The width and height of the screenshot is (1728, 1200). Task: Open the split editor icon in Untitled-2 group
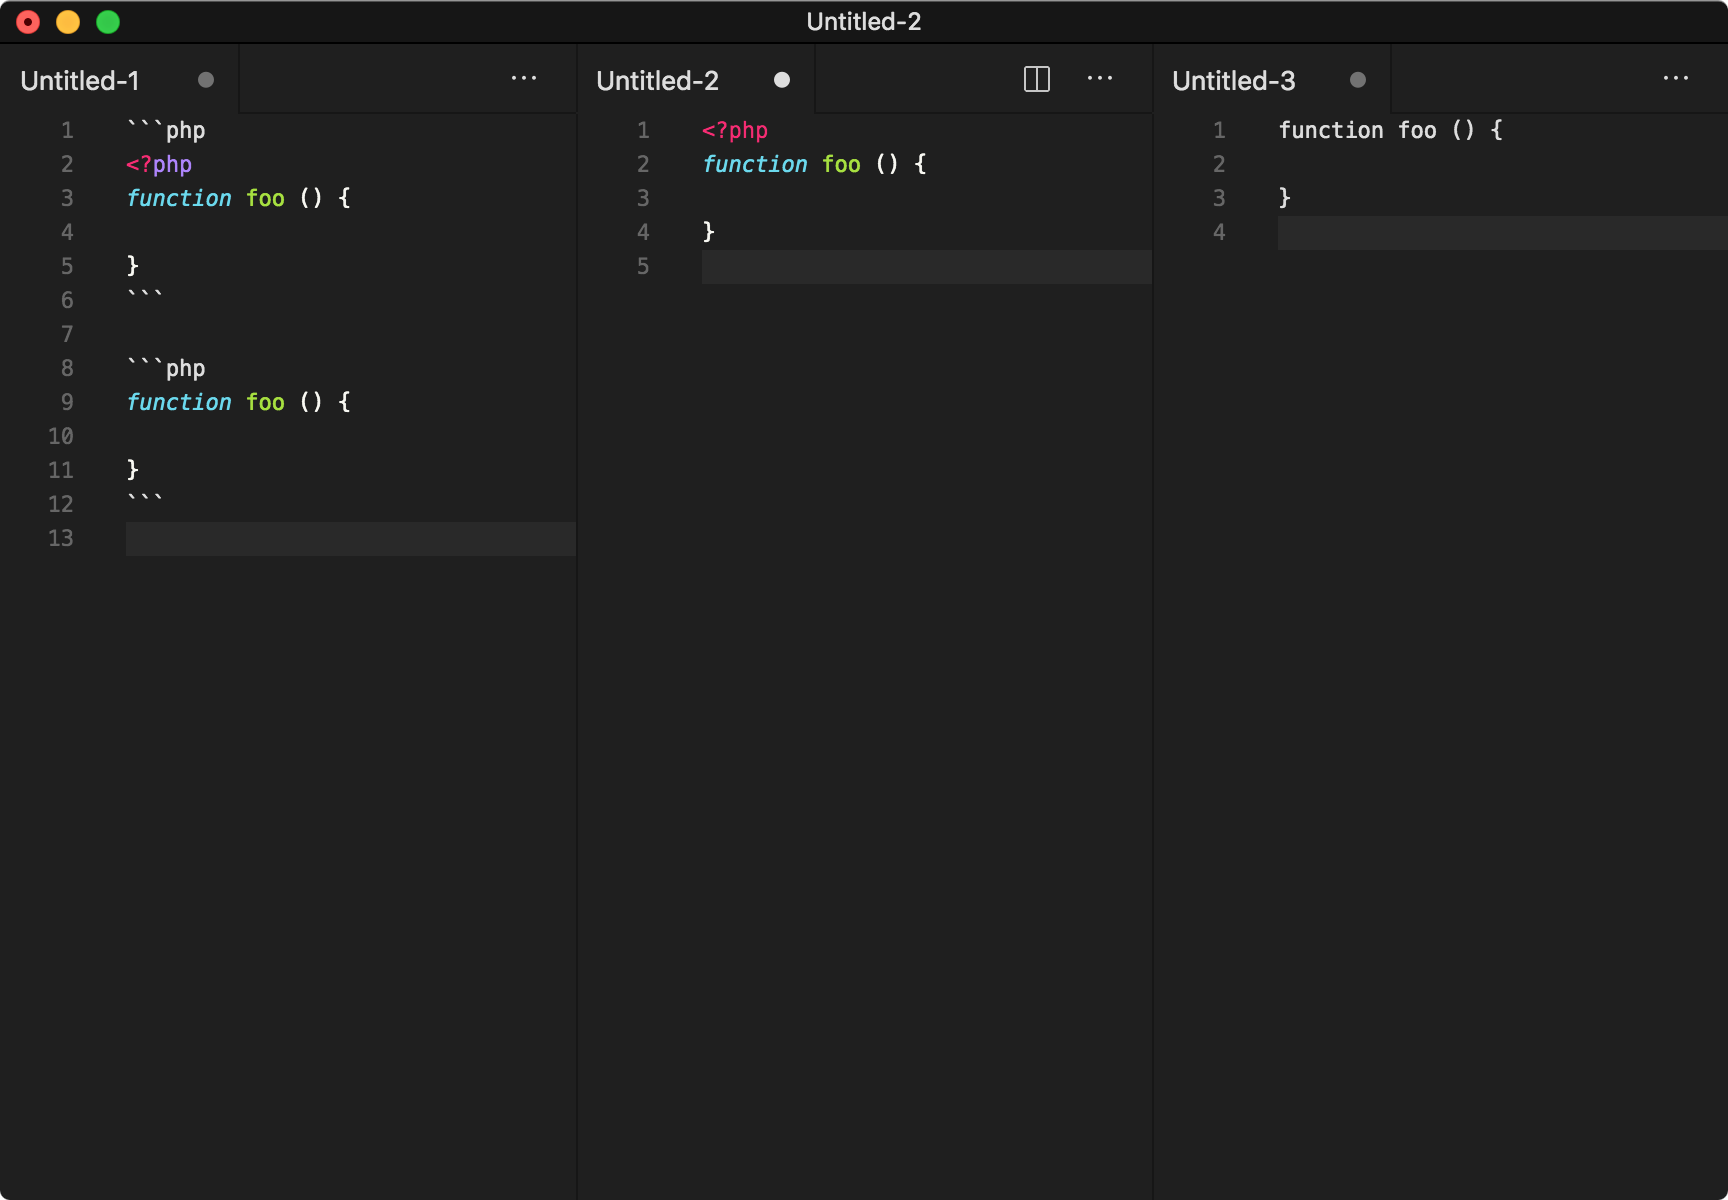1037,78
